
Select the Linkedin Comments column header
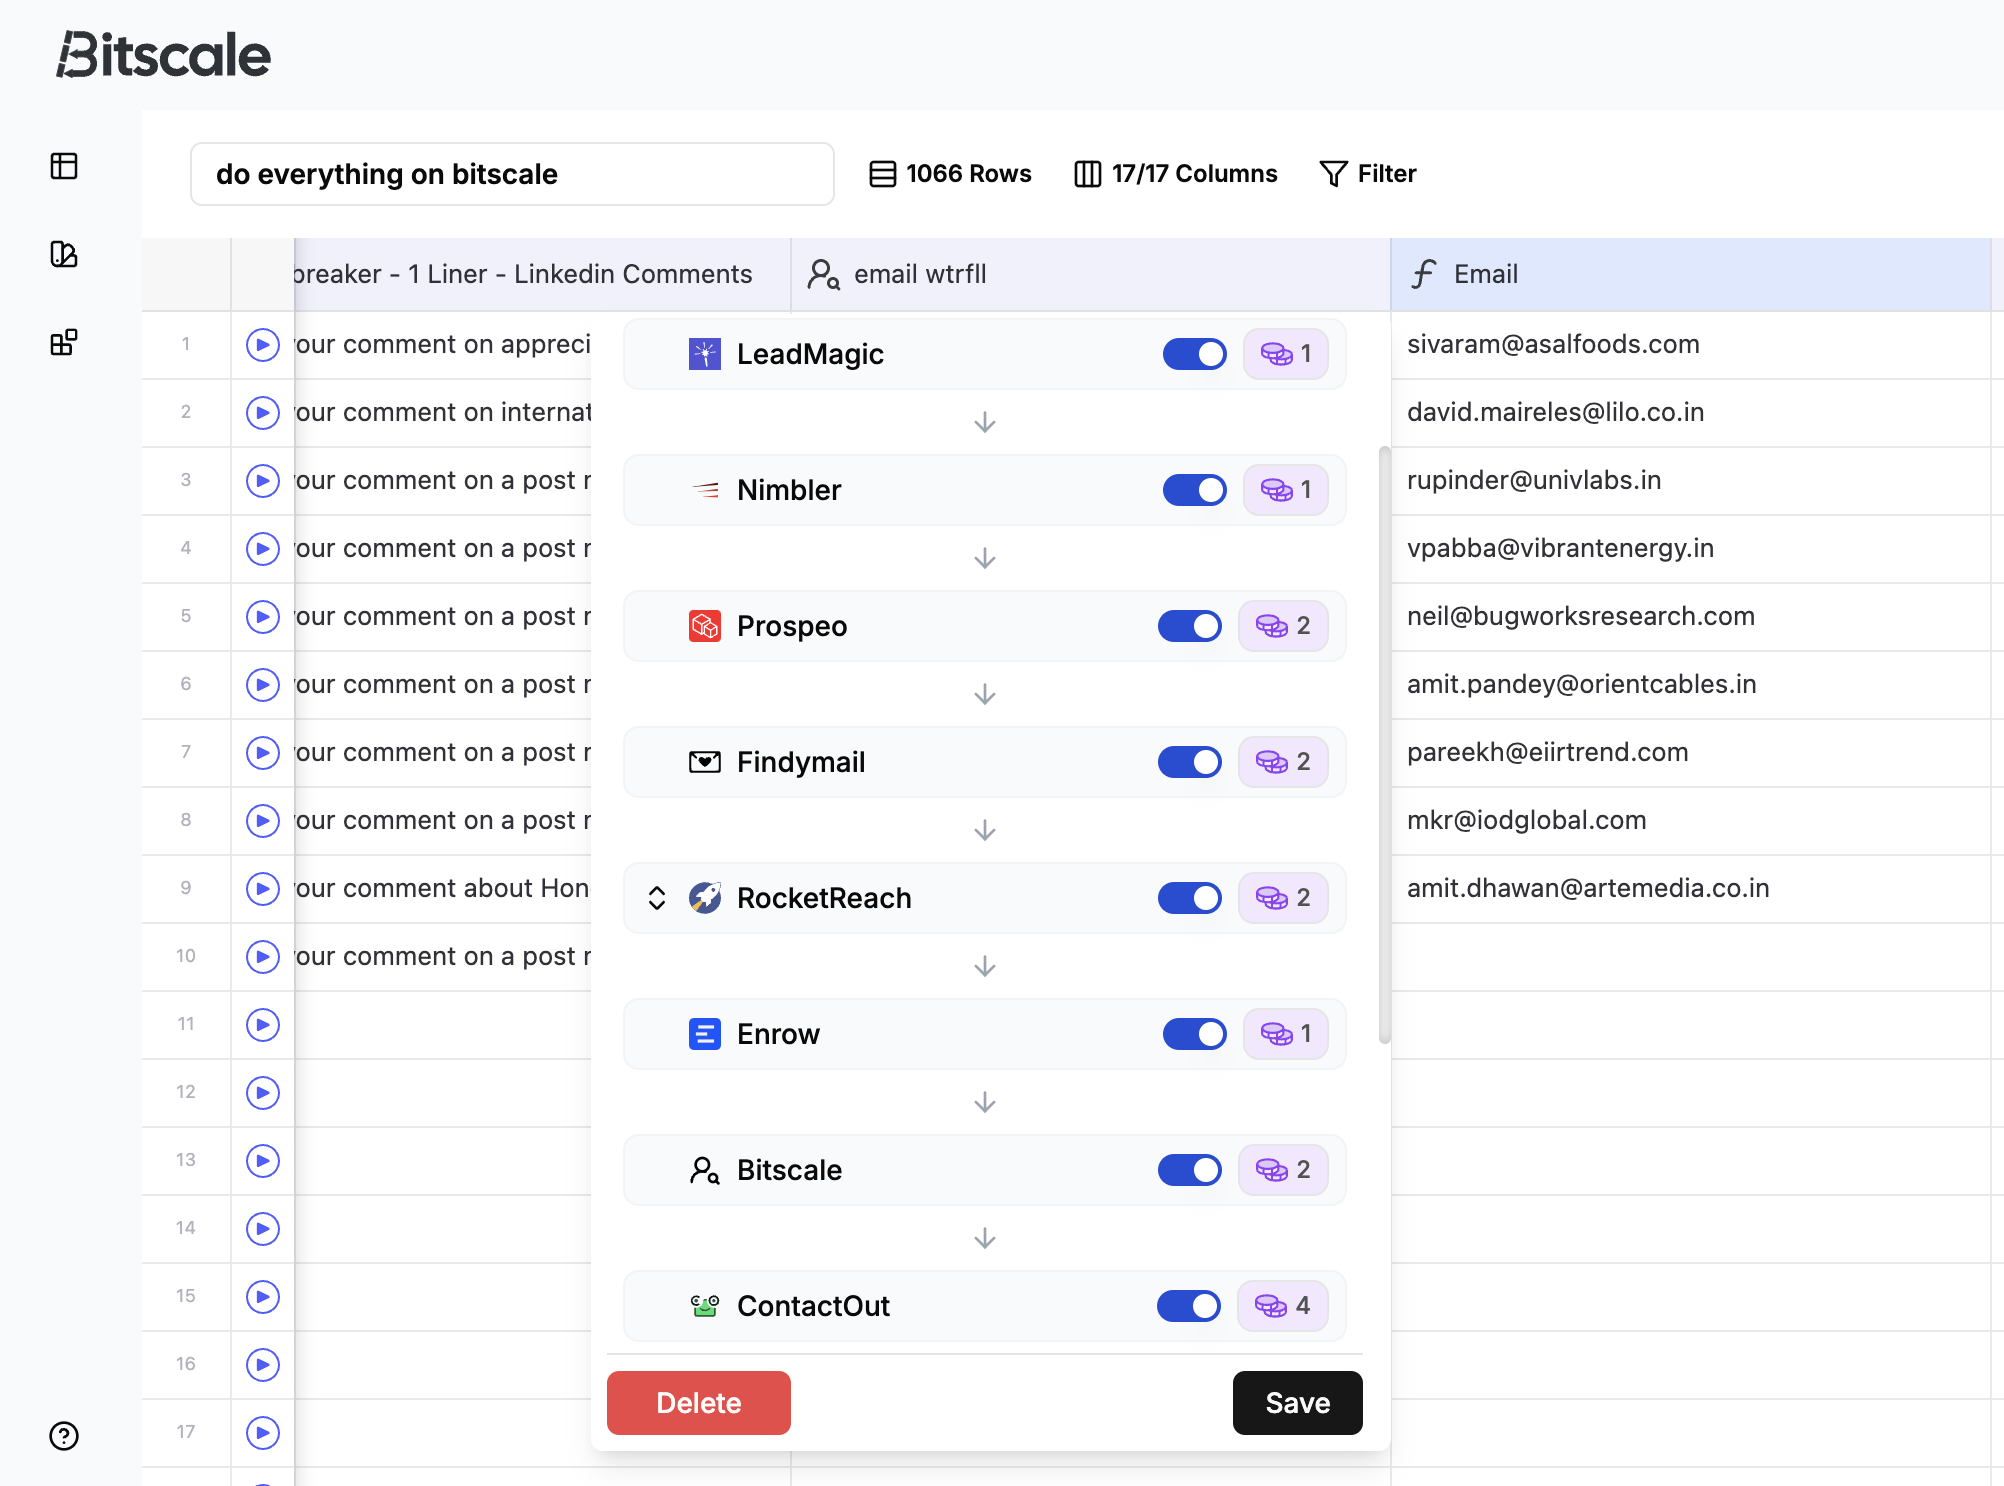(542, 274)
